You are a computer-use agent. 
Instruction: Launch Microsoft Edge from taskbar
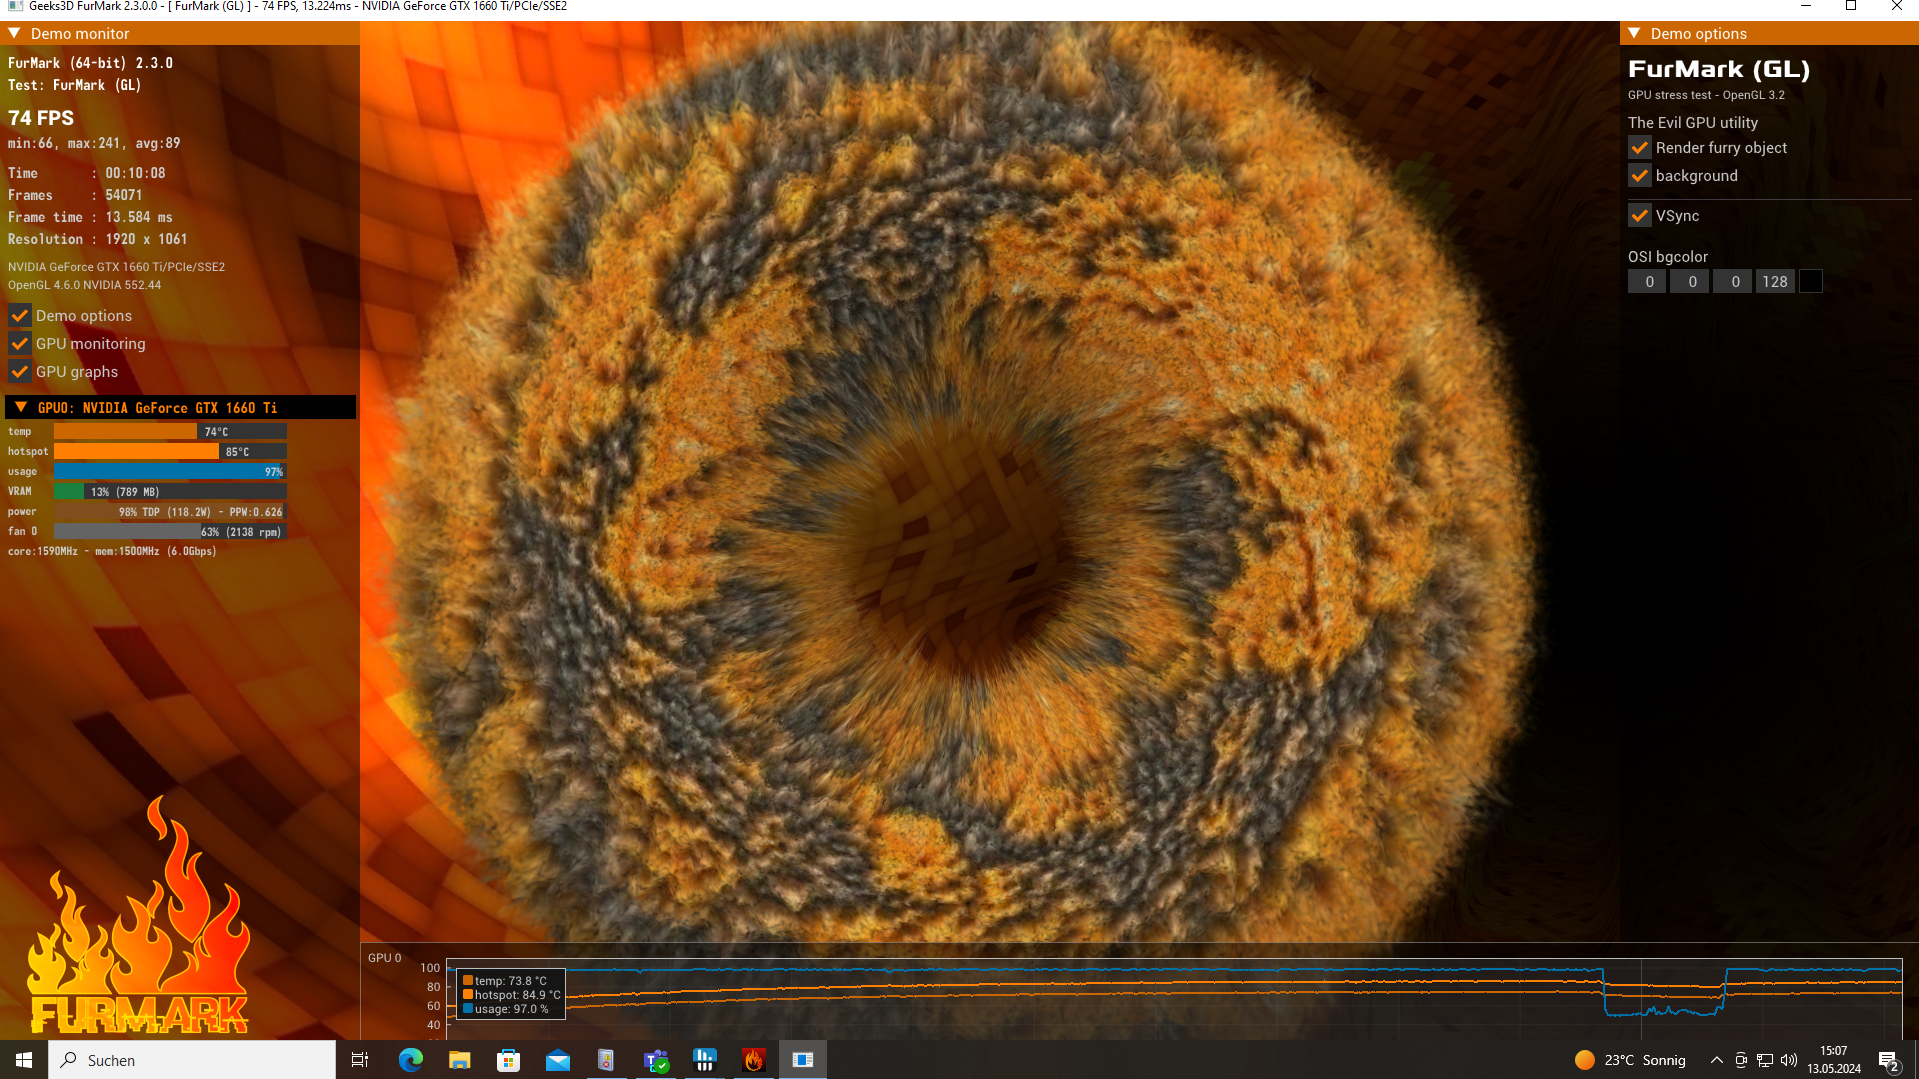coord(411,1060)
